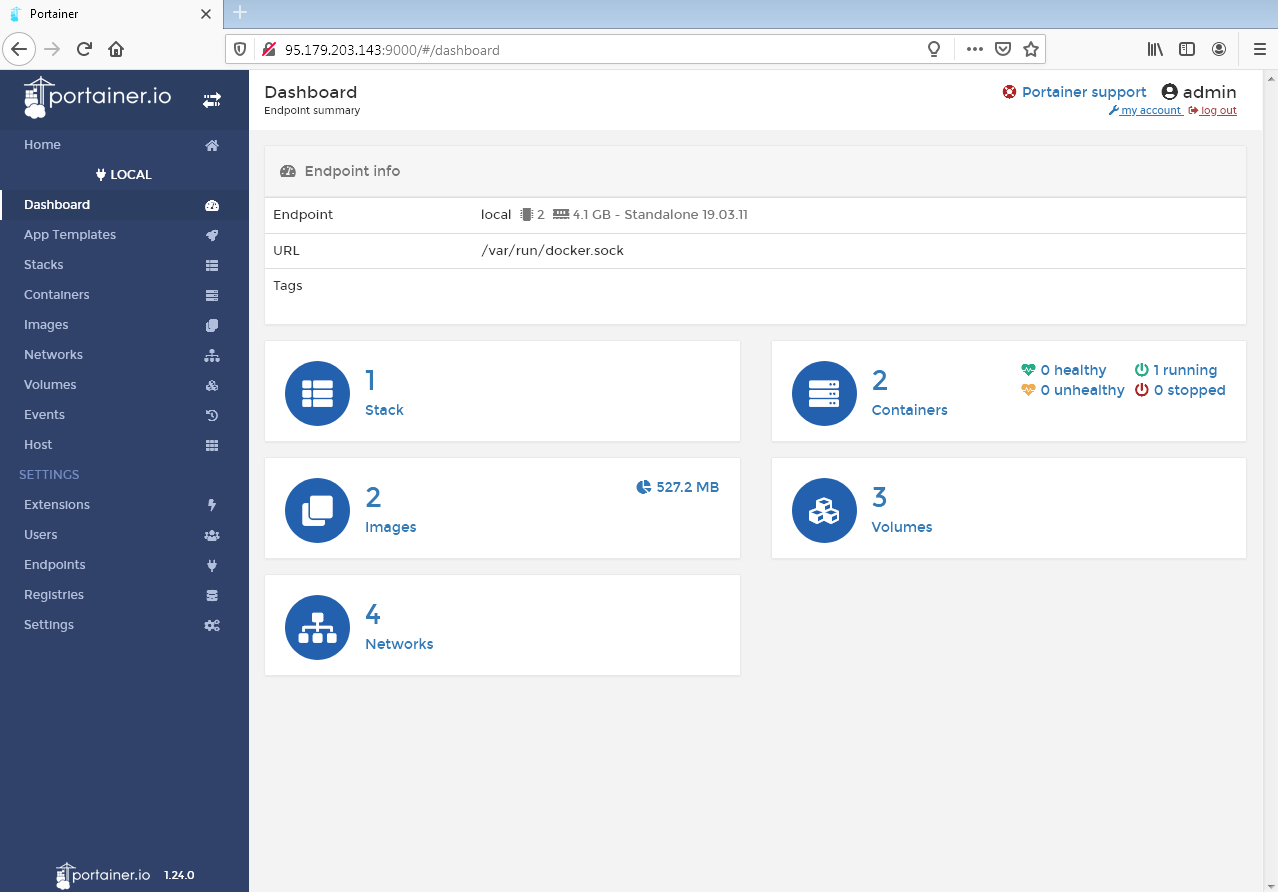This screenshot has height=892, width=1278.
Task: Open App Templates in the sidebar
Action: 70,235
